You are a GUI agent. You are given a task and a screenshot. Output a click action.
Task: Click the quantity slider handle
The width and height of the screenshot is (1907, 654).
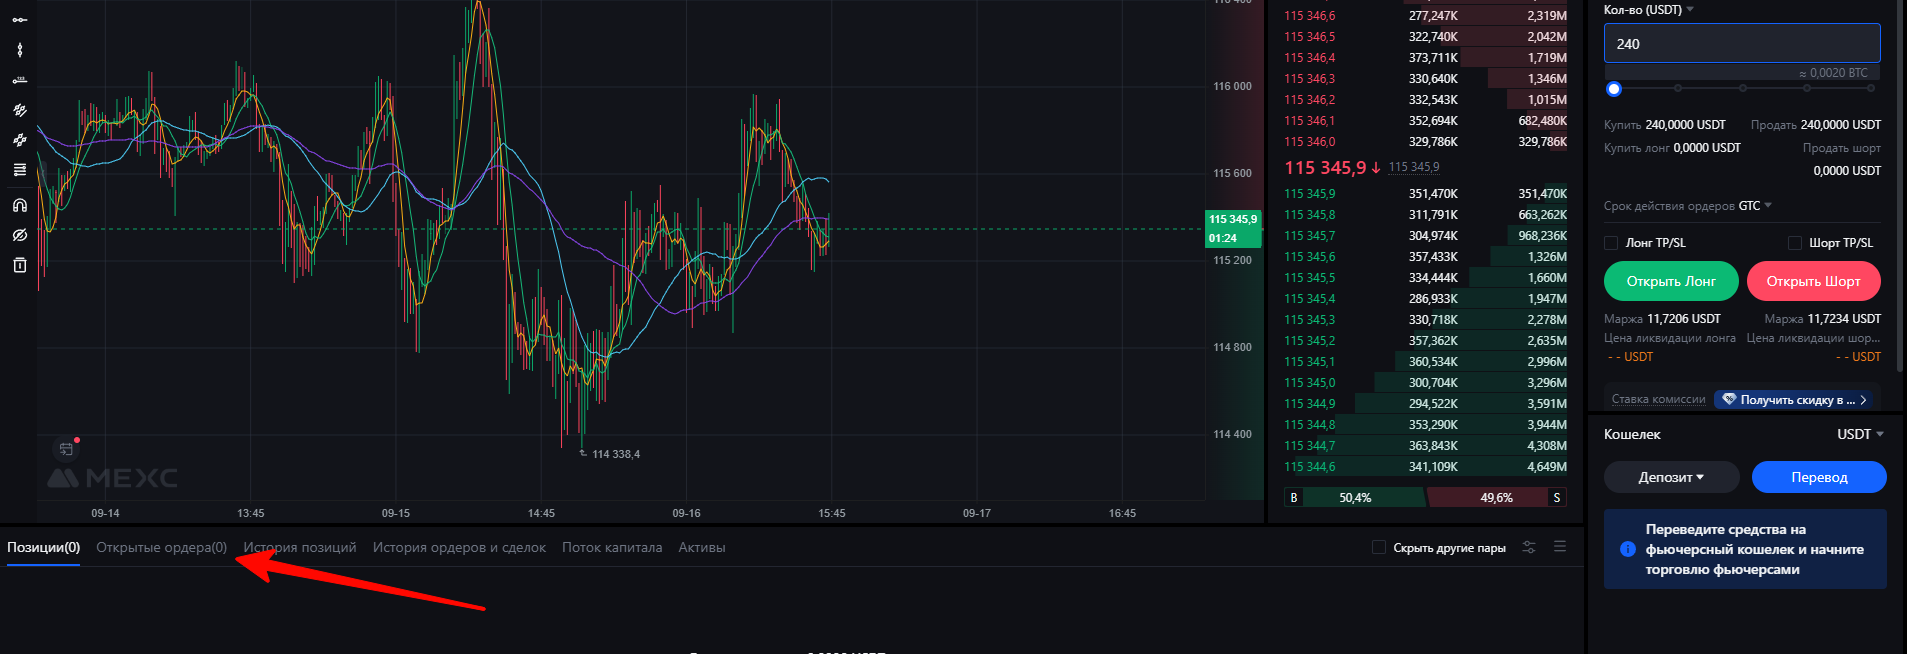click(1613, 89)
